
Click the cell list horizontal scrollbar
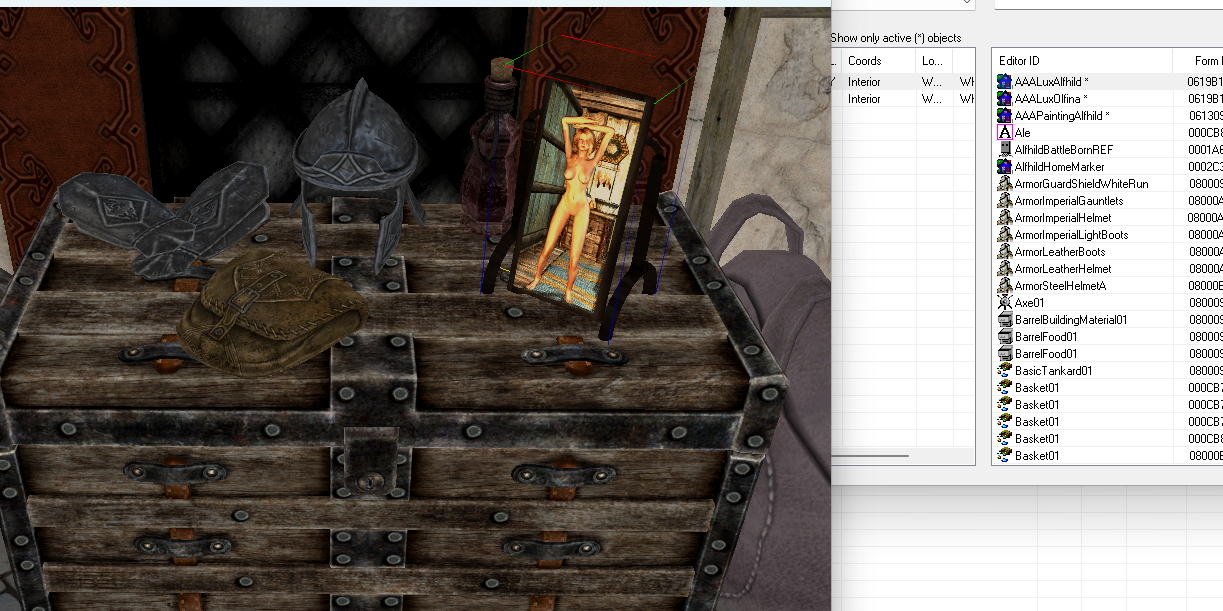[x=870, y=456]
